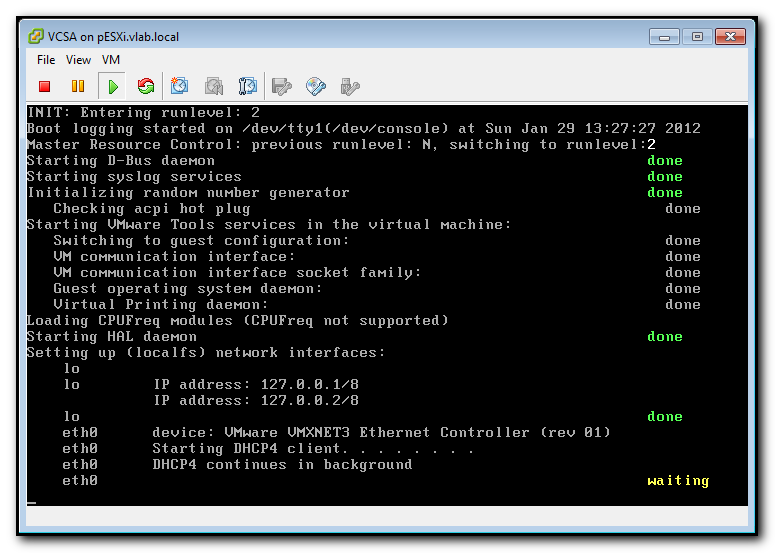The width and height of the screenshot is (775, 553).
Task: Click 'Master Resource Control' line
Action: pos(341,145)
